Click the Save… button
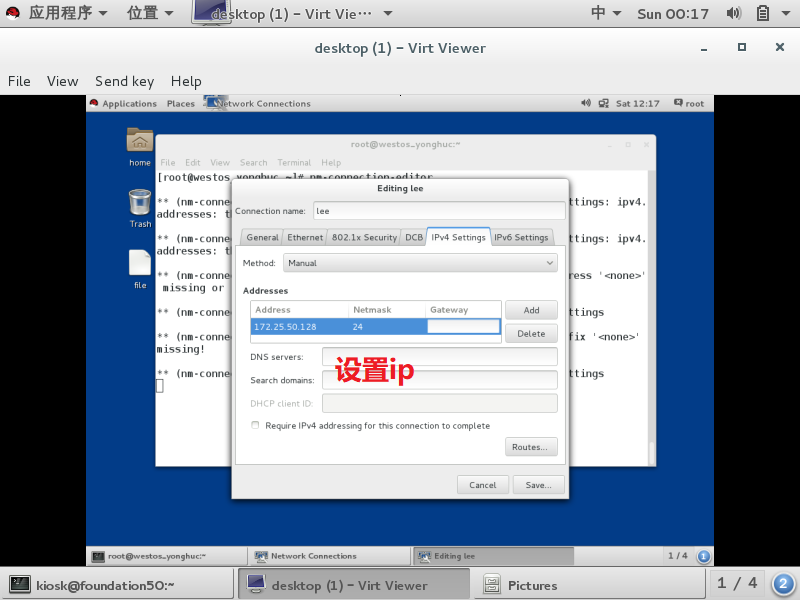 click(x=538, y=485)
